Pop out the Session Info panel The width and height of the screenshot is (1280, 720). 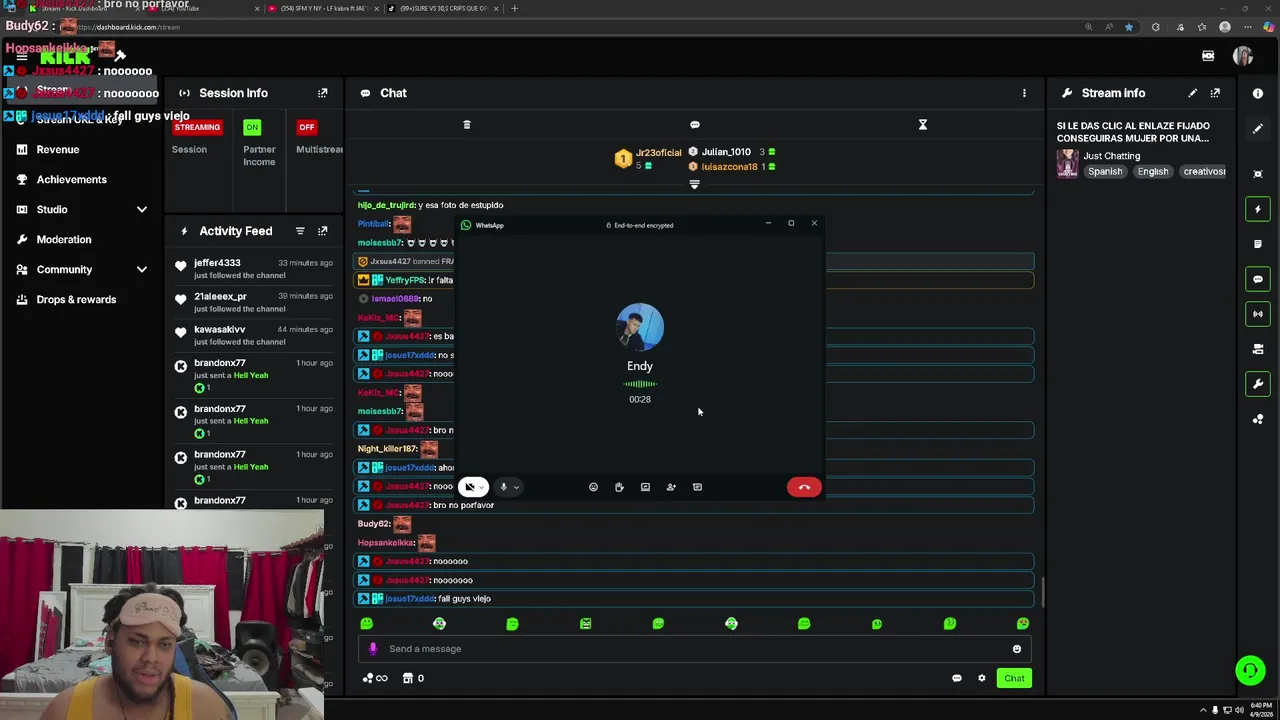tap(322, 93)
